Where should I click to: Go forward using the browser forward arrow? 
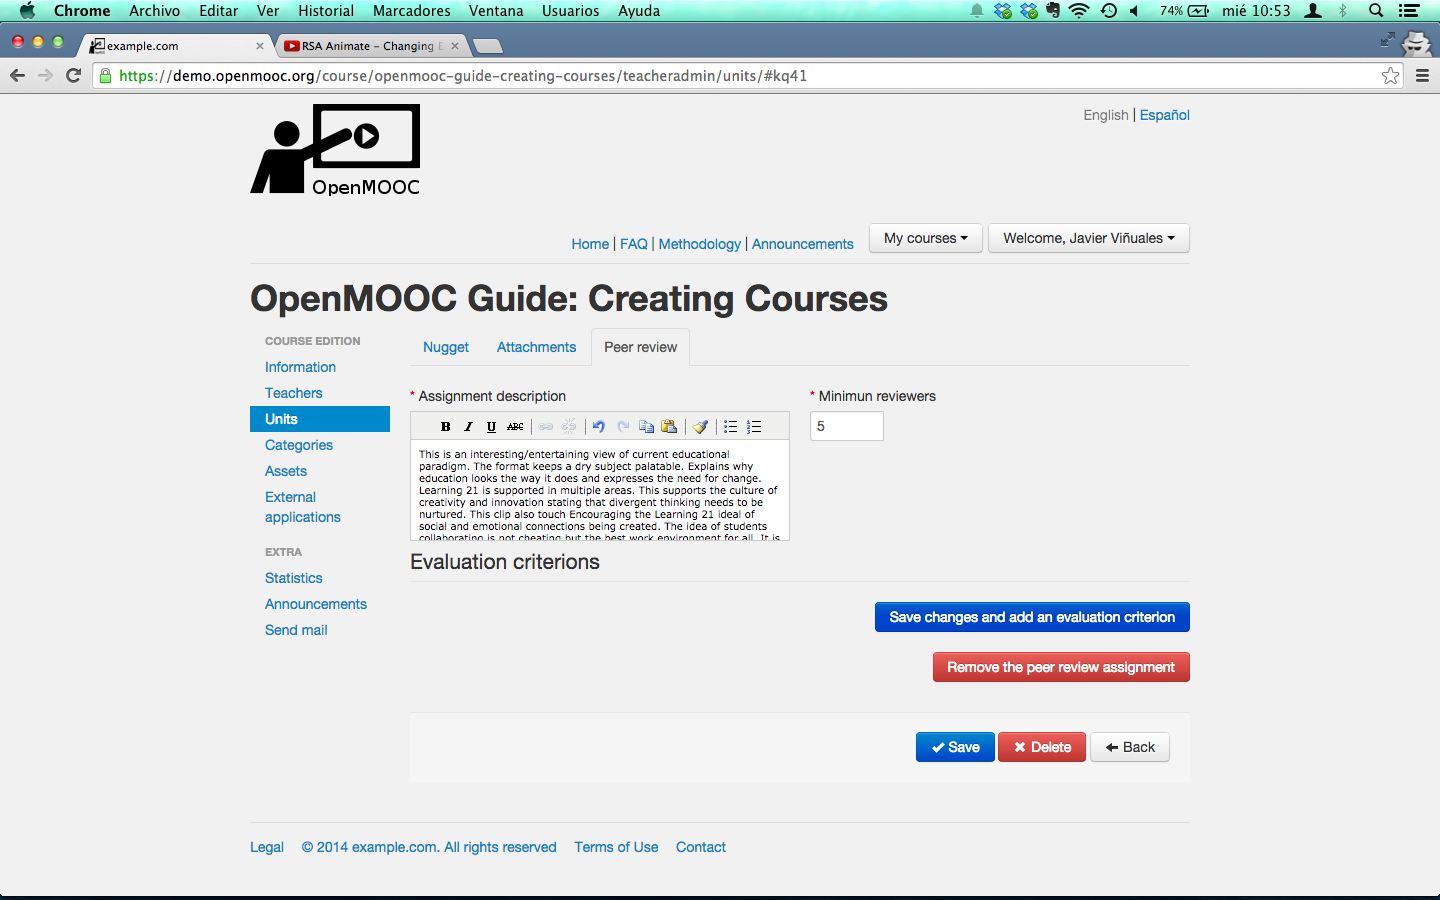(x=45, y=75)
